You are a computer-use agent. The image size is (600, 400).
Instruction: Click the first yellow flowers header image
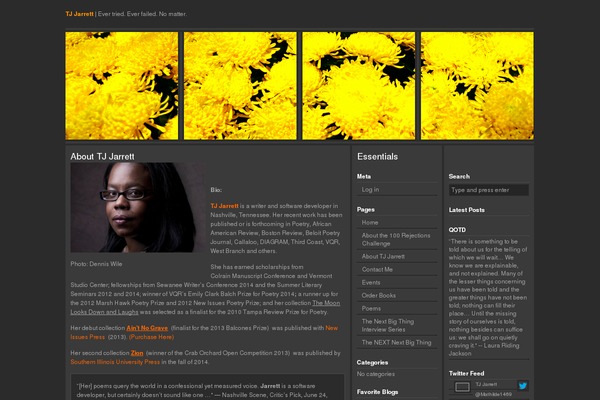coord(122,86)
